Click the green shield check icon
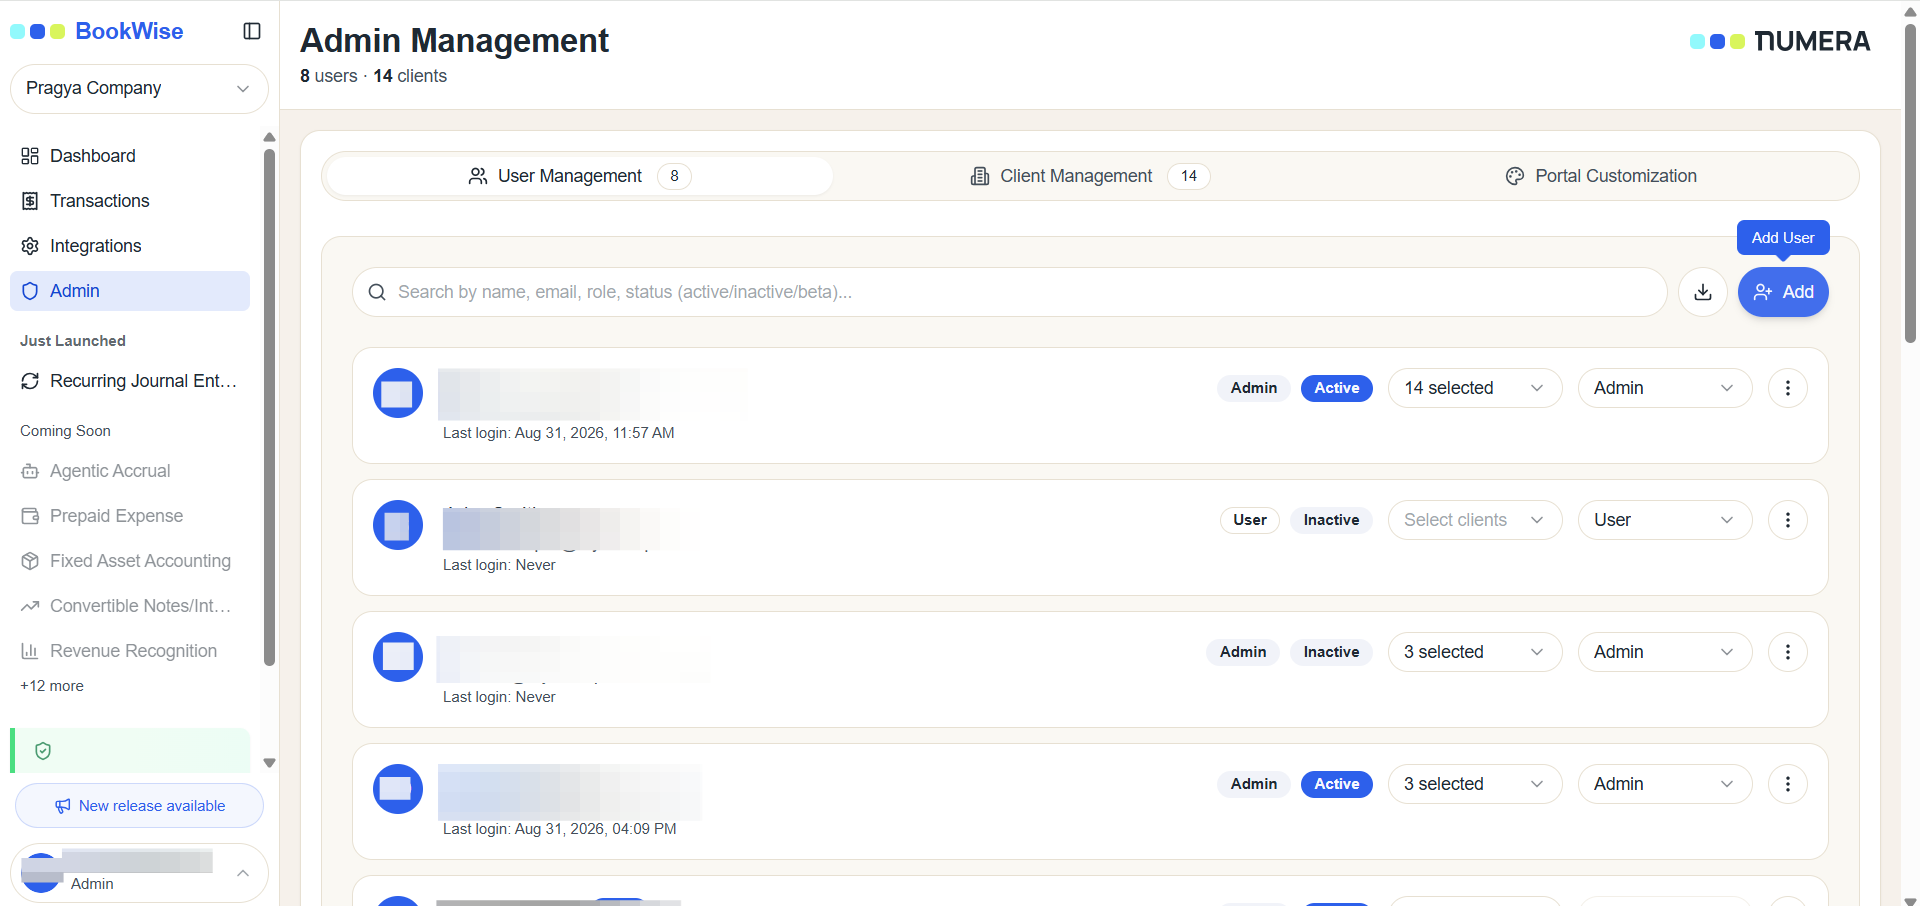Image resolution: width=1920 pixels, height=906 pixels. [43, 751]
